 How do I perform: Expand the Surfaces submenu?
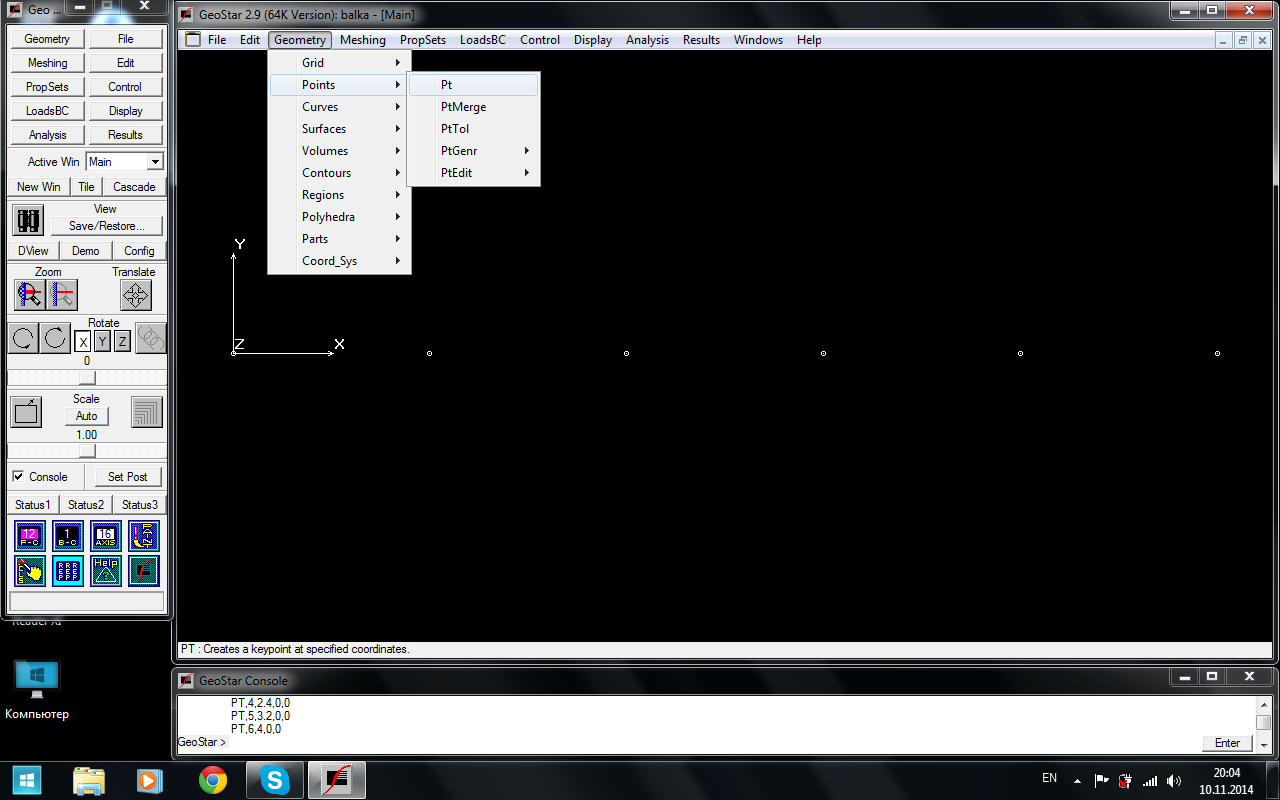tap(339, 129)
